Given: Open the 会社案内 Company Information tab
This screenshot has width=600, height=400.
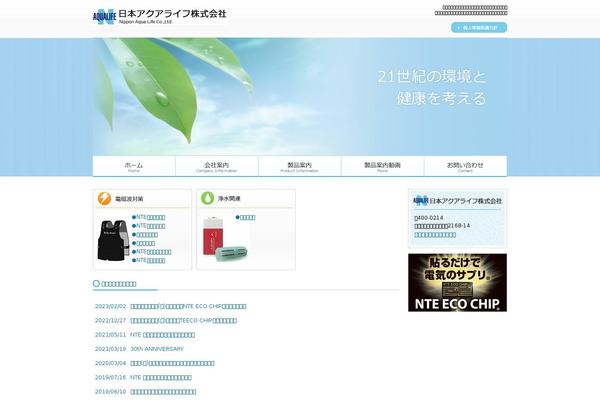Looking at the screenshot, I should click(x=217, y=166).
